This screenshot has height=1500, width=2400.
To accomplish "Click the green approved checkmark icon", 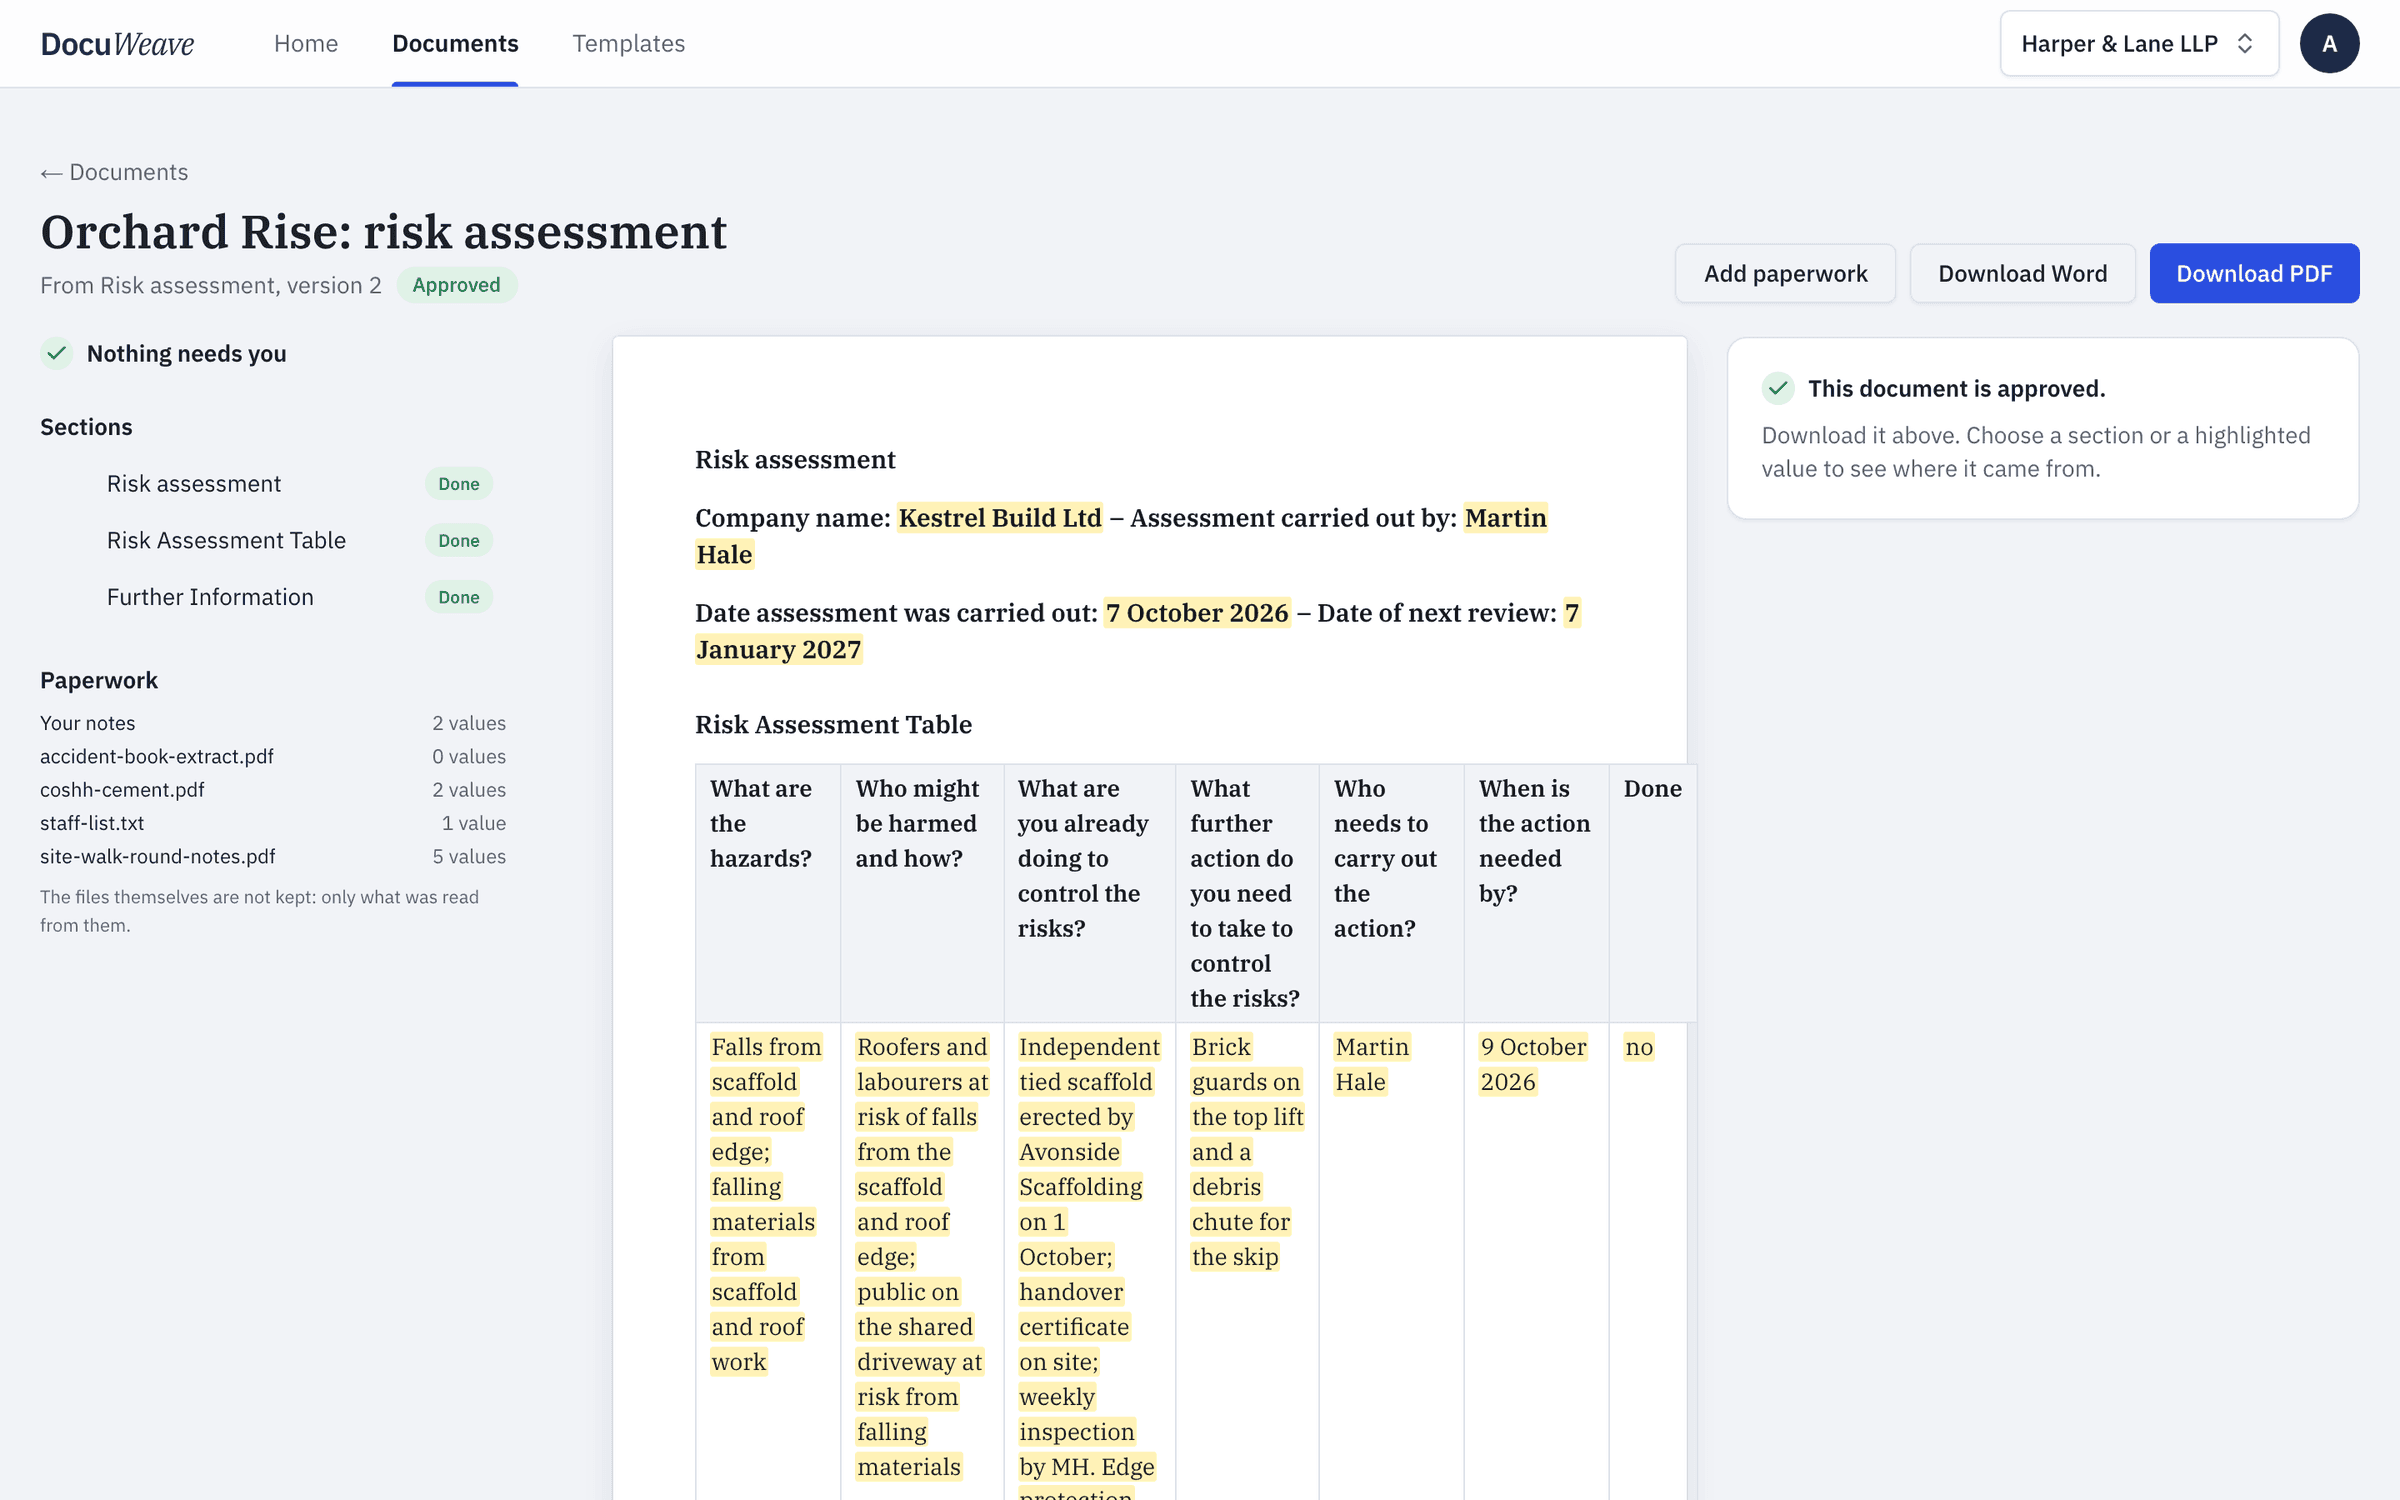I will click(1778, 388).
